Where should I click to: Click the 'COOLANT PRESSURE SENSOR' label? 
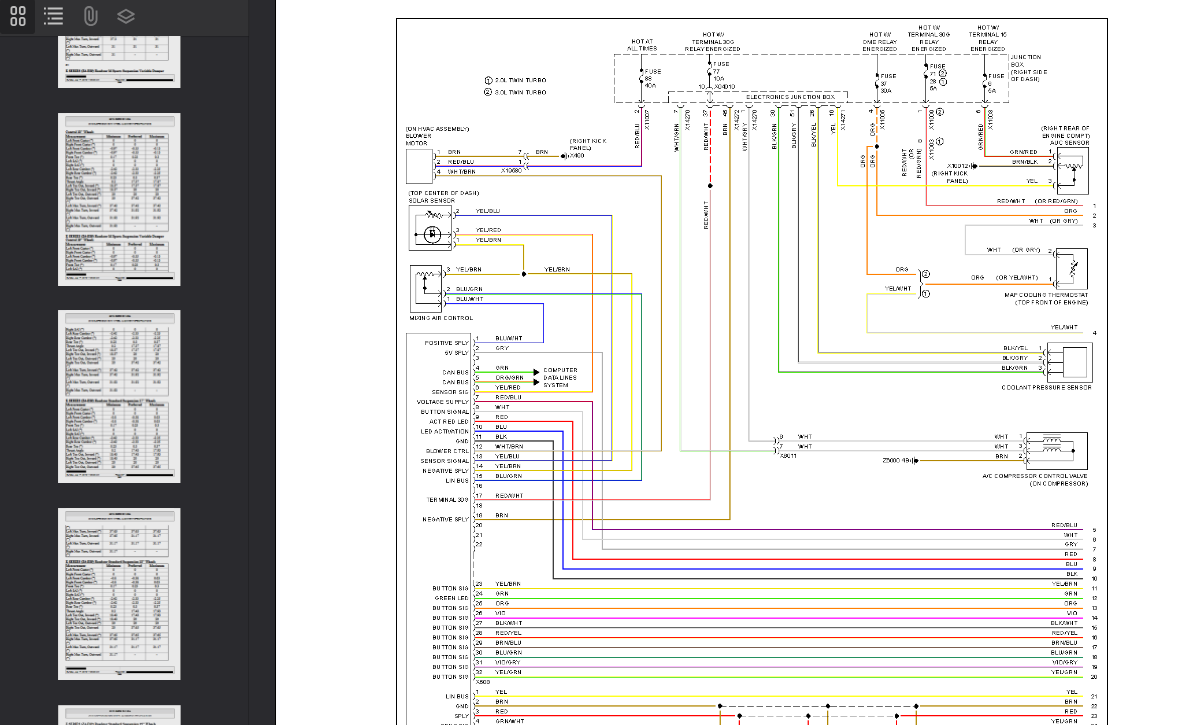[x=1046, y=387]
